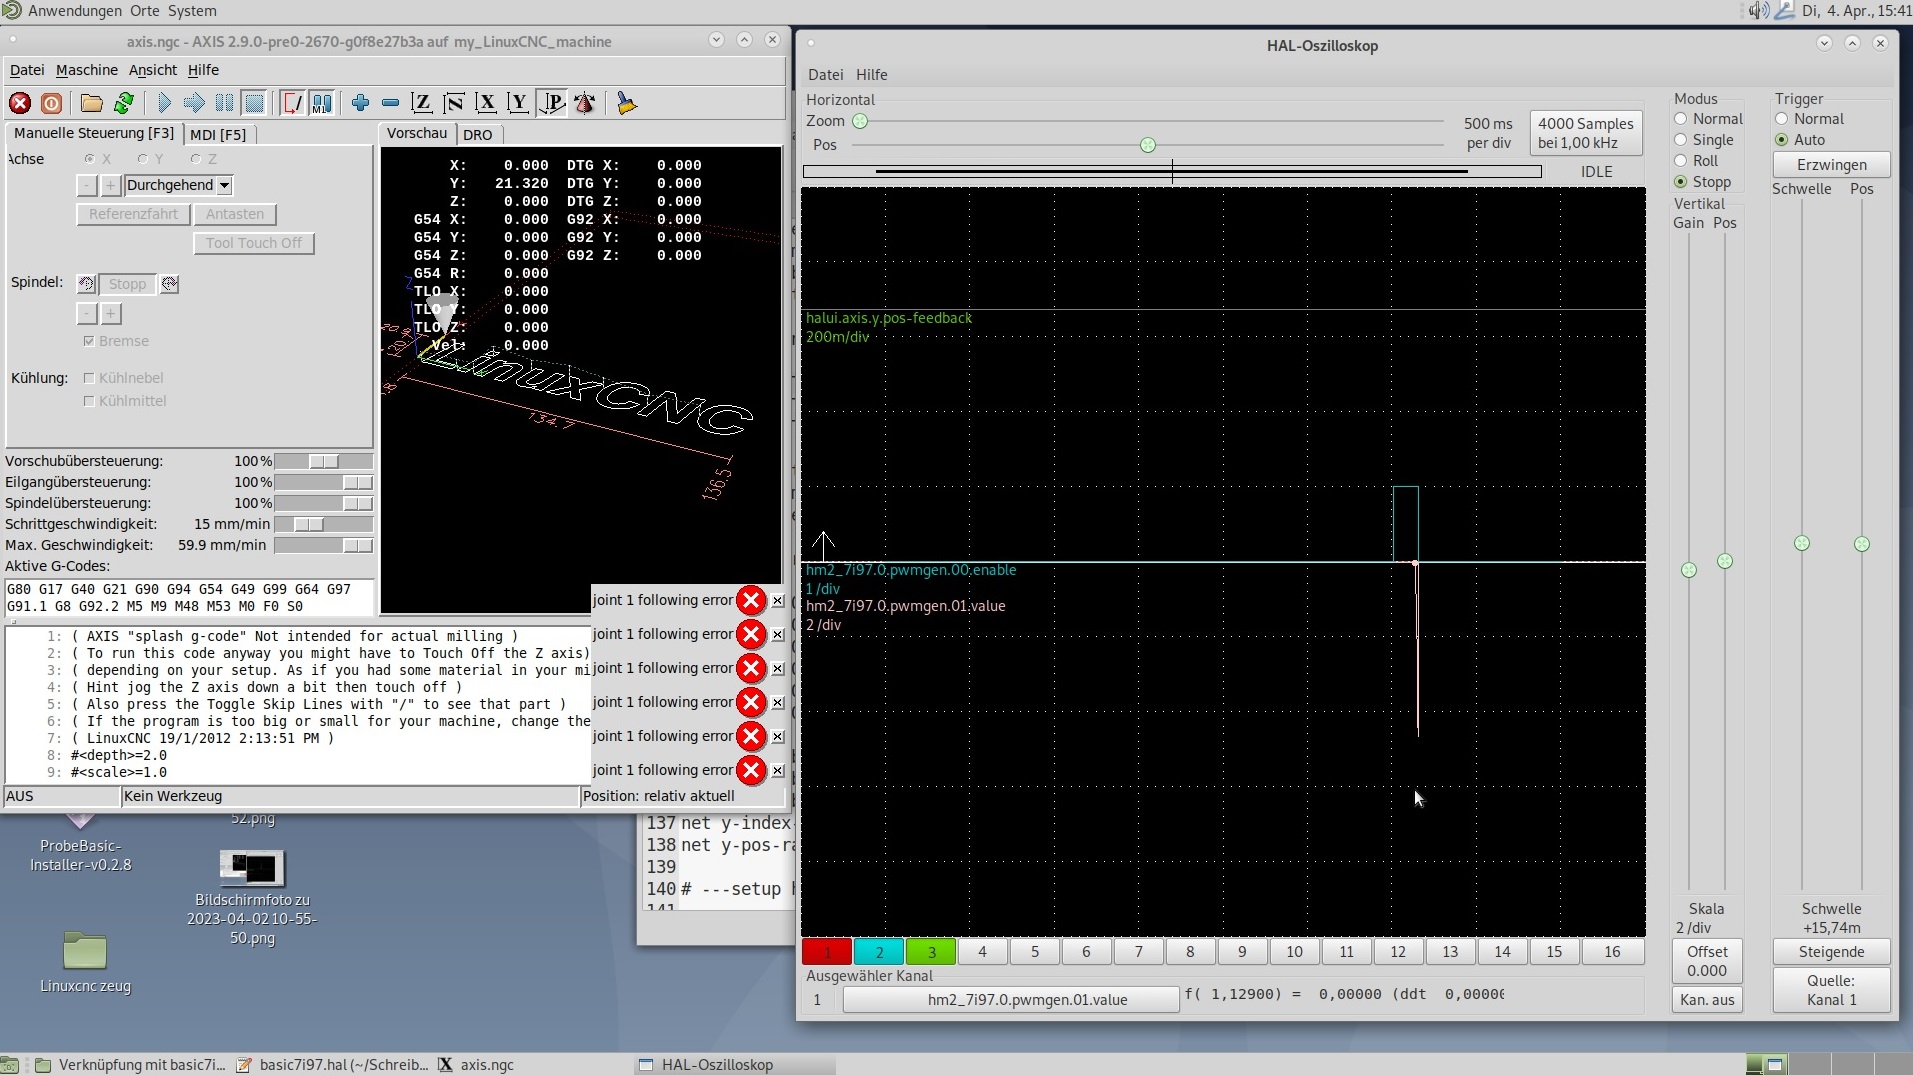
Task: Click the Offset 0.000 button
Action: (x=1707, y=961)
